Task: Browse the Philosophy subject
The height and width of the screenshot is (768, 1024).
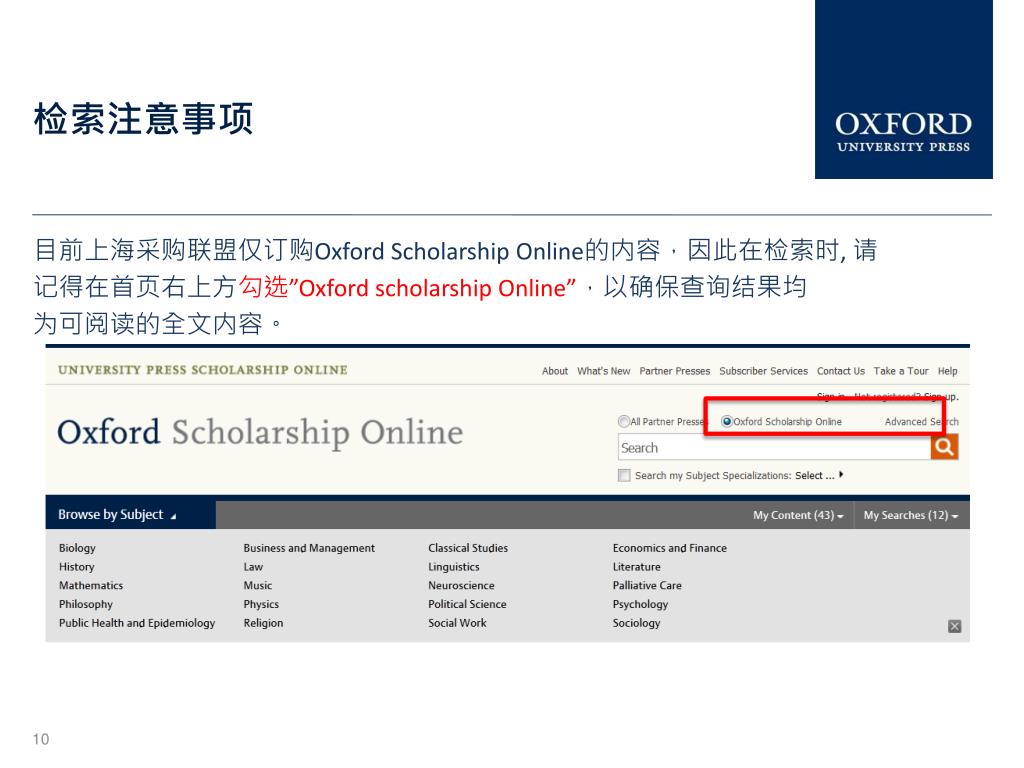Action: point(86,604)
